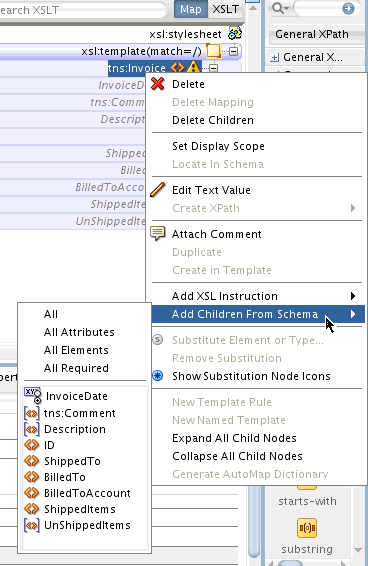The width and height of the screenshot is (368, 566).
Task: Click the ShippedTo element icon in submenu
Action: coord(31,461)
